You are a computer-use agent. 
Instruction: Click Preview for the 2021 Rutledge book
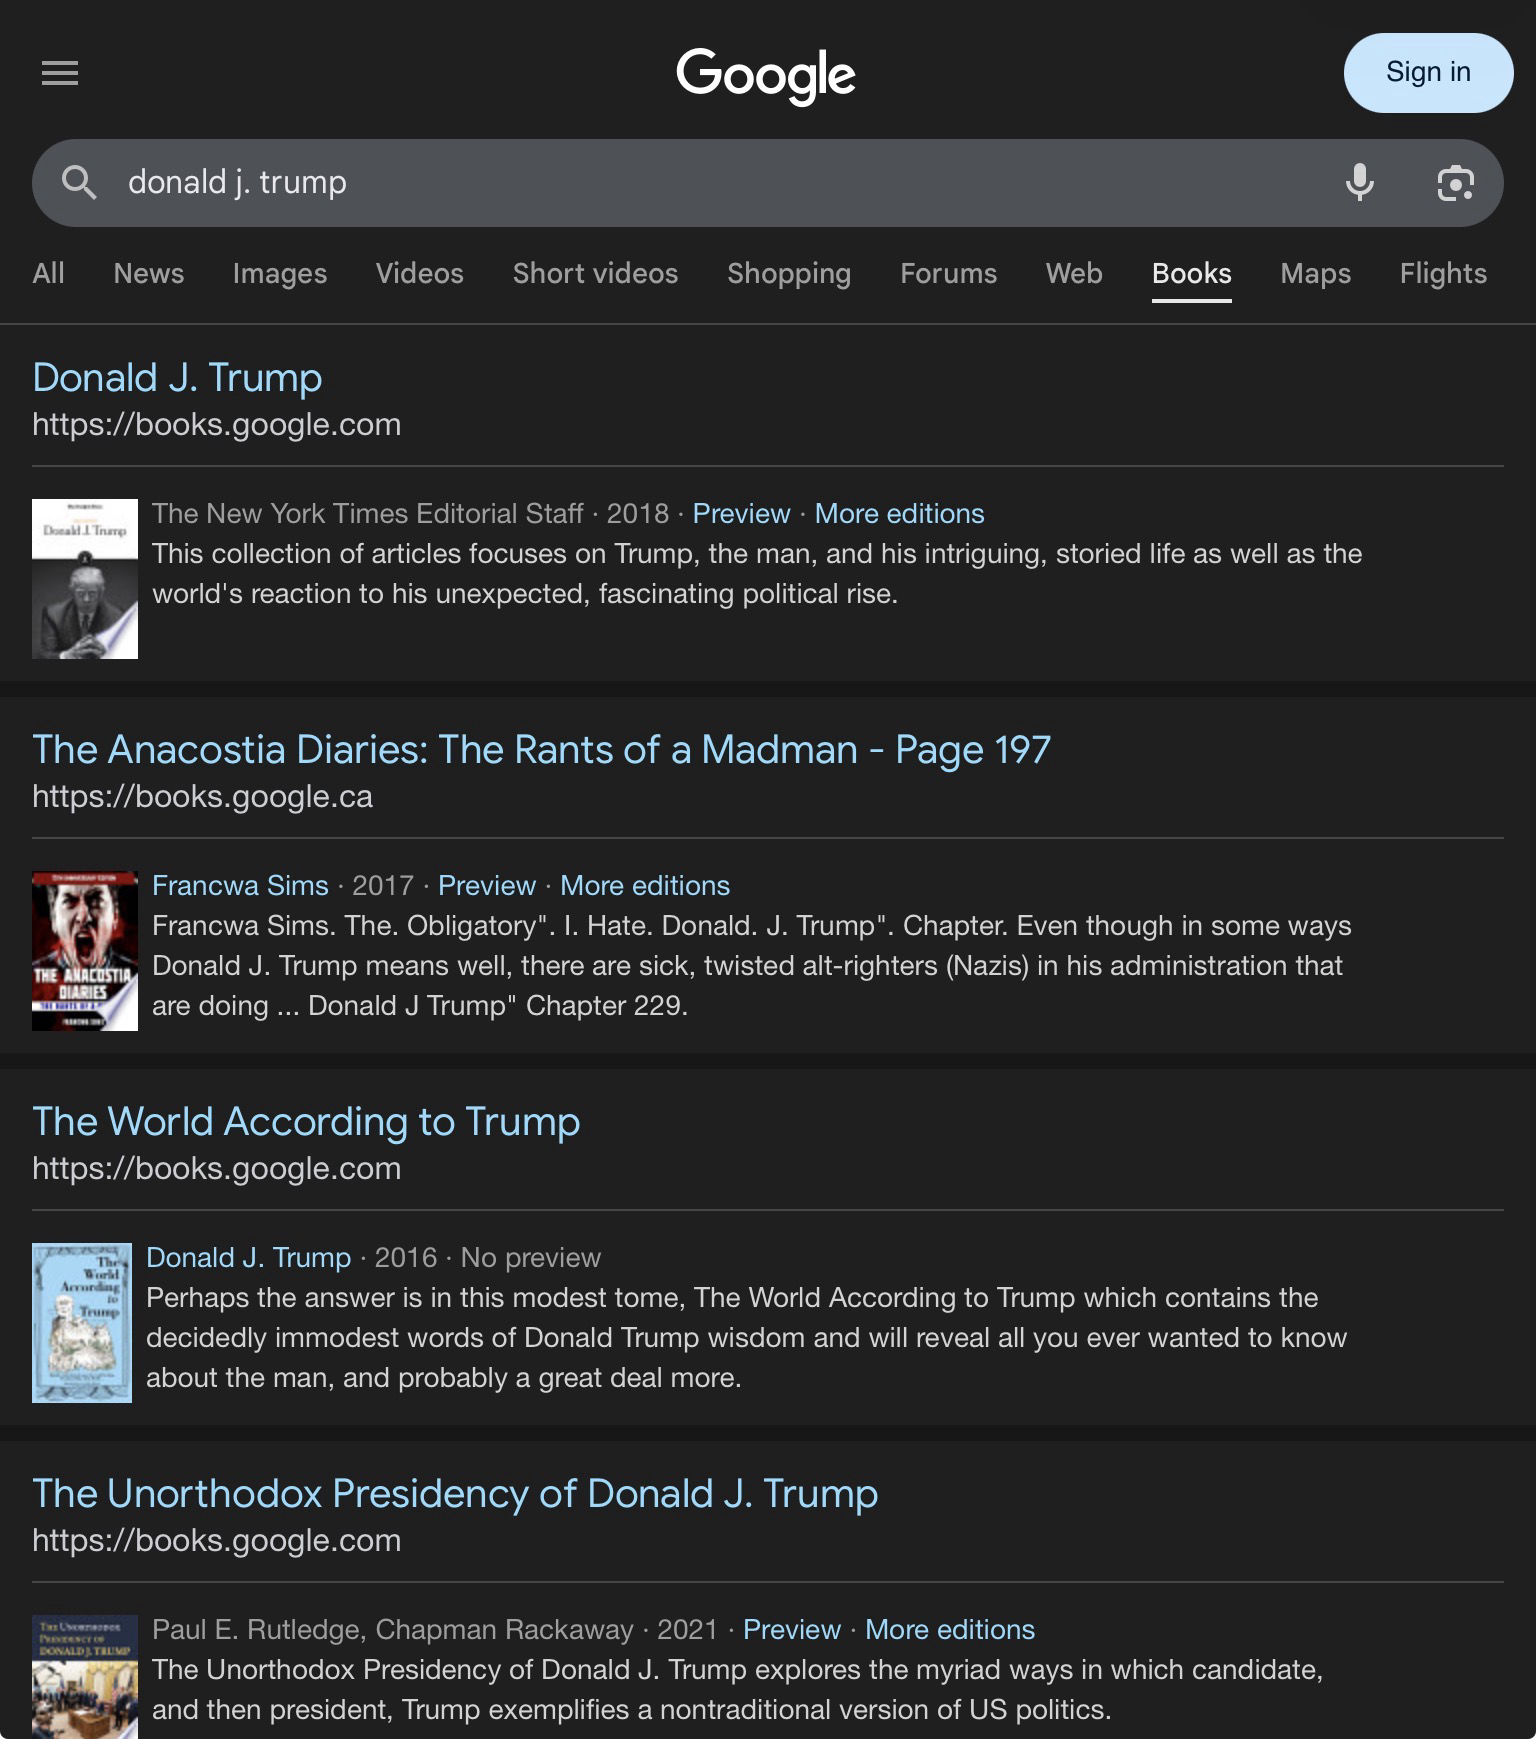coord(791,1629)
